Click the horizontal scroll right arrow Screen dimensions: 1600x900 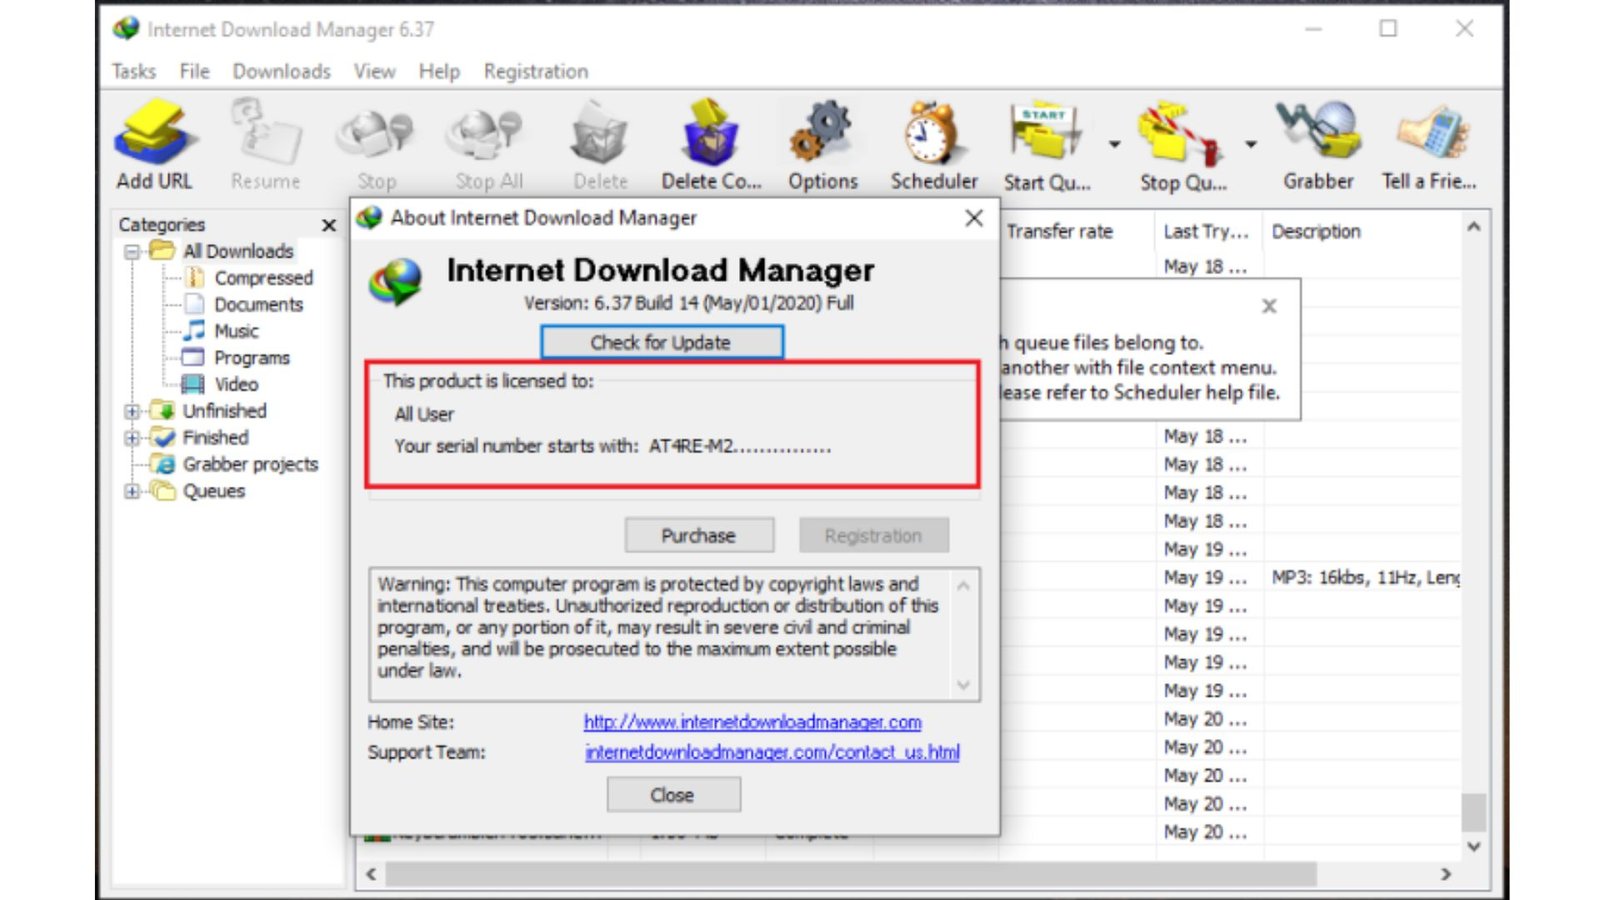tap(1446, 875)
